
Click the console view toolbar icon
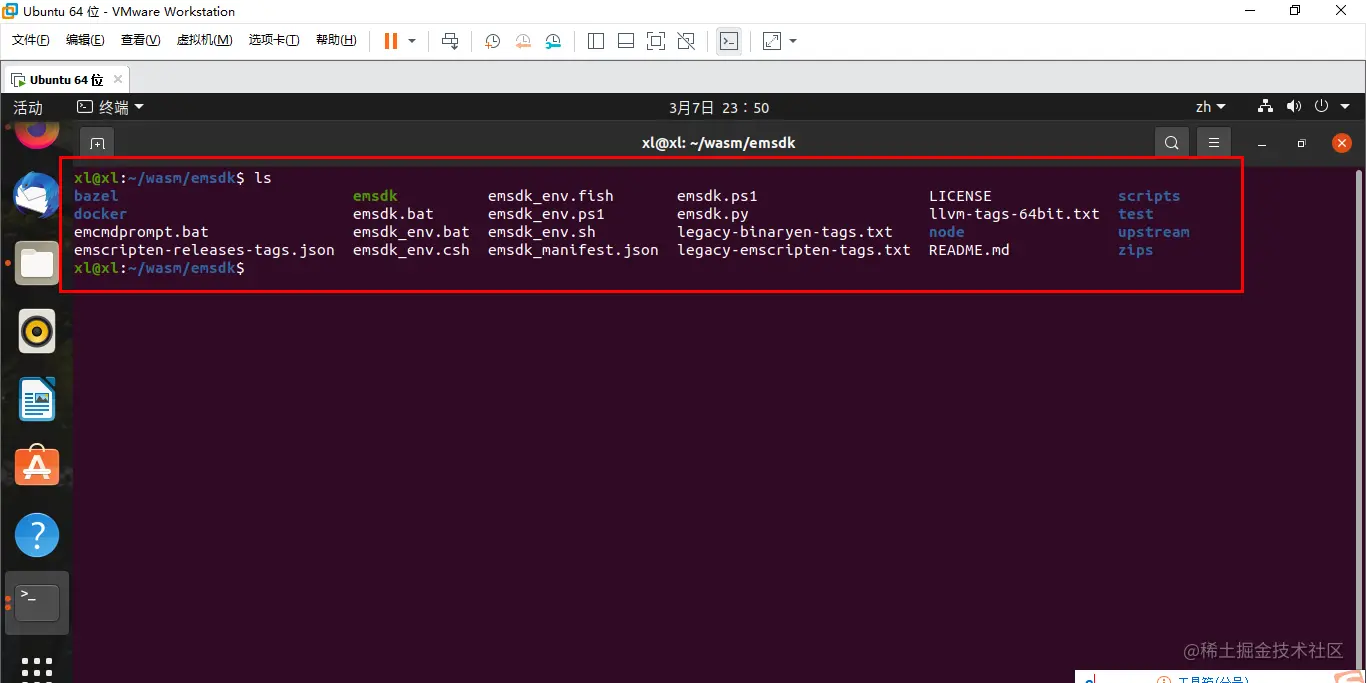pyautogui.click(x=729, y=41)
